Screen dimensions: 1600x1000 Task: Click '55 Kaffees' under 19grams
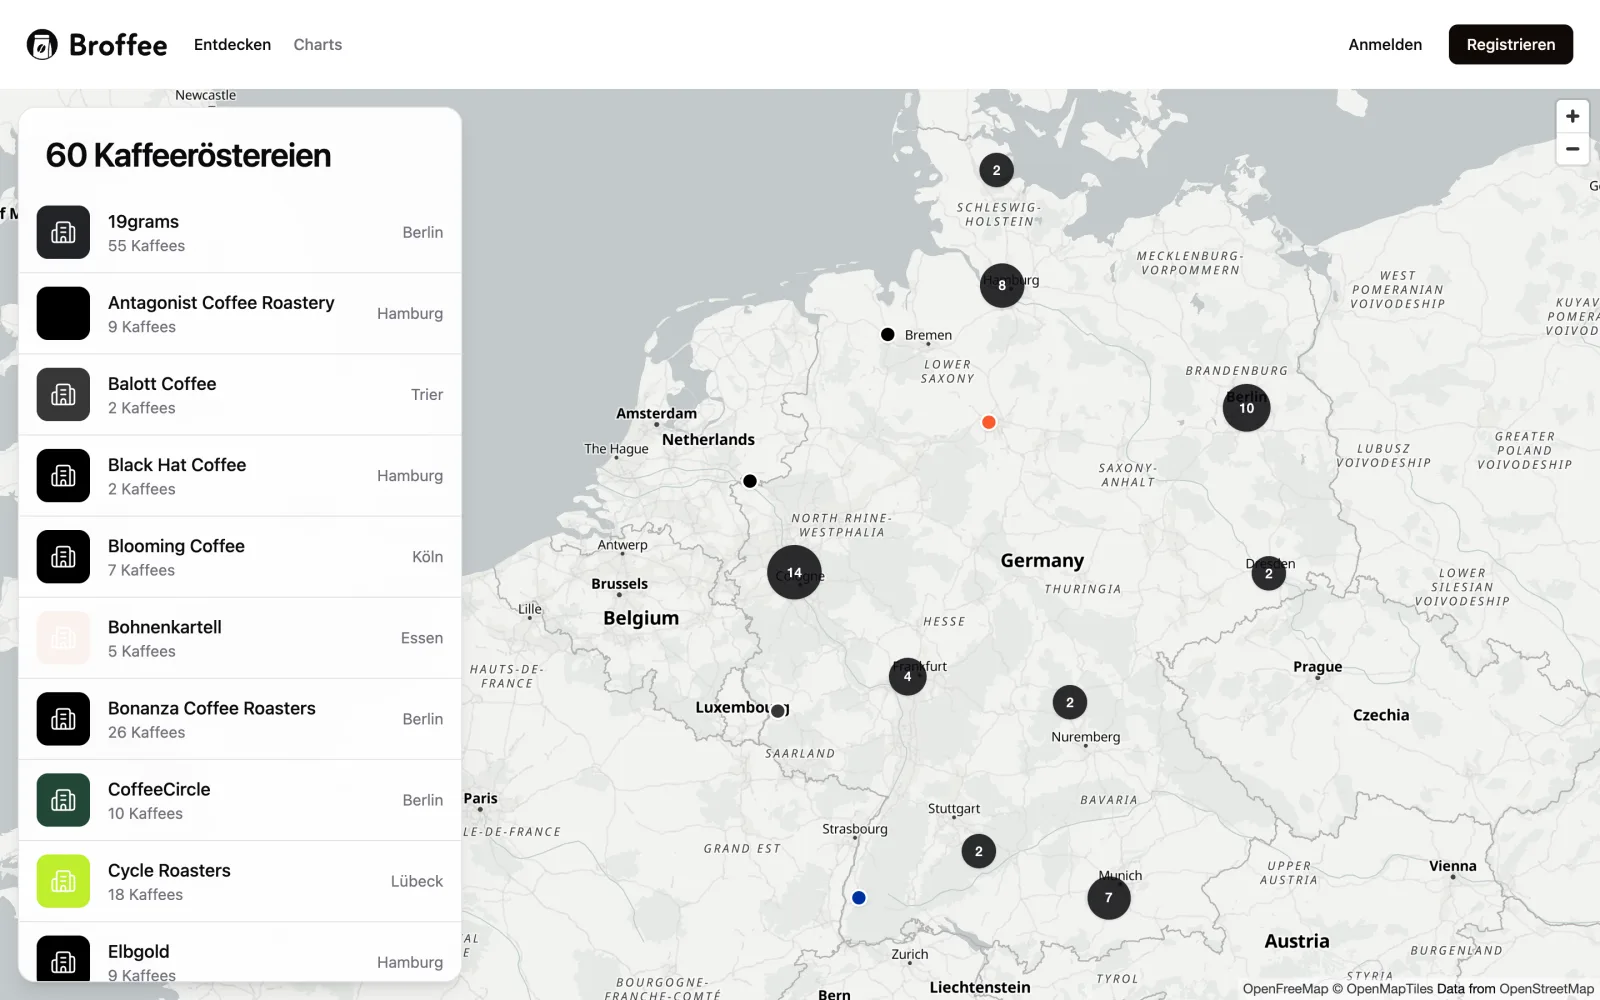pos(146,246)
